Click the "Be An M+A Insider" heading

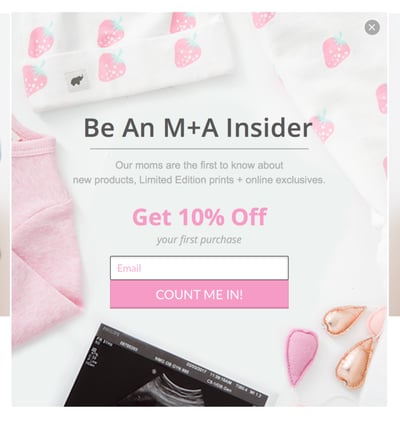pyautogui.click(x=198, y=128)
